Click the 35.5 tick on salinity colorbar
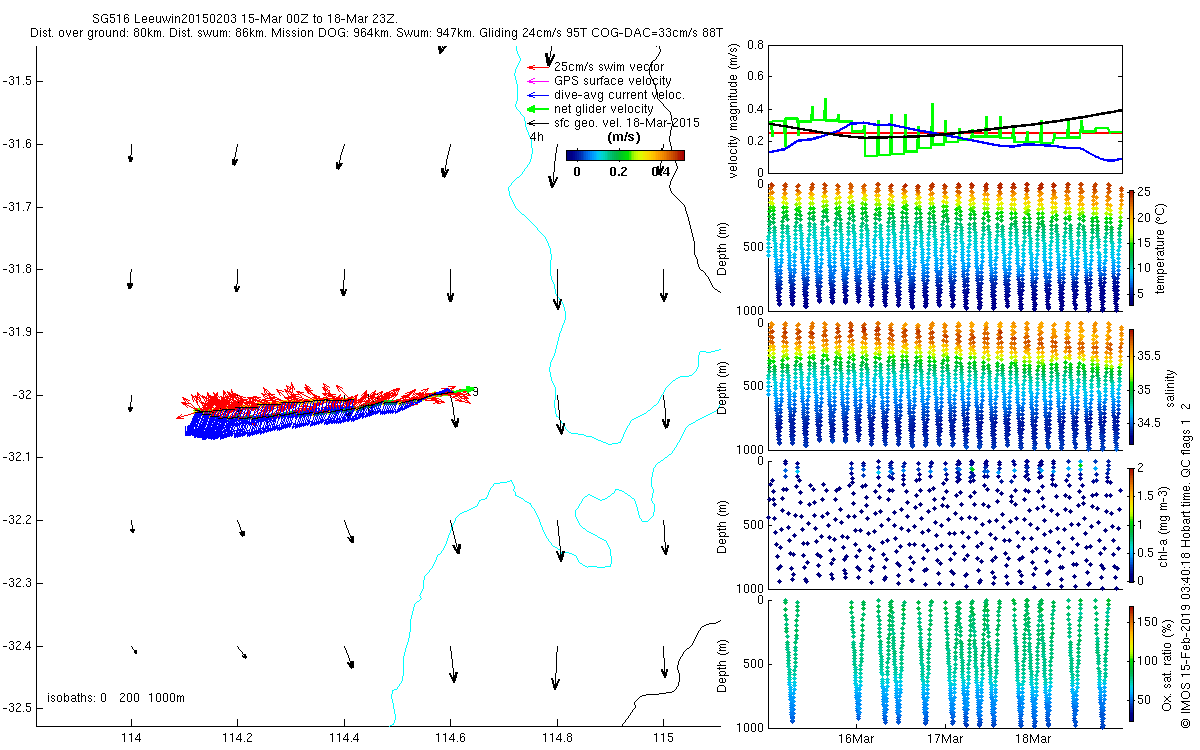The image size is (1200, 750). pyautogui.click(x=1149, y=356)
